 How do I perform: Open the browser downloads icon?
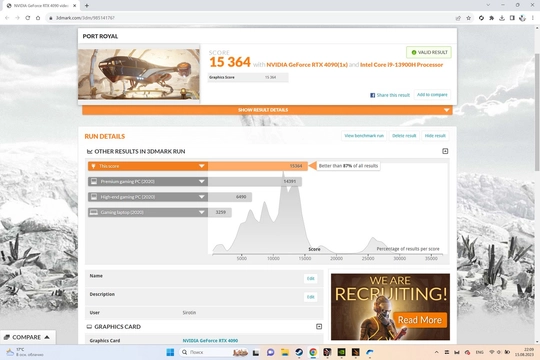pyautogui.click(x=502, y=18)
